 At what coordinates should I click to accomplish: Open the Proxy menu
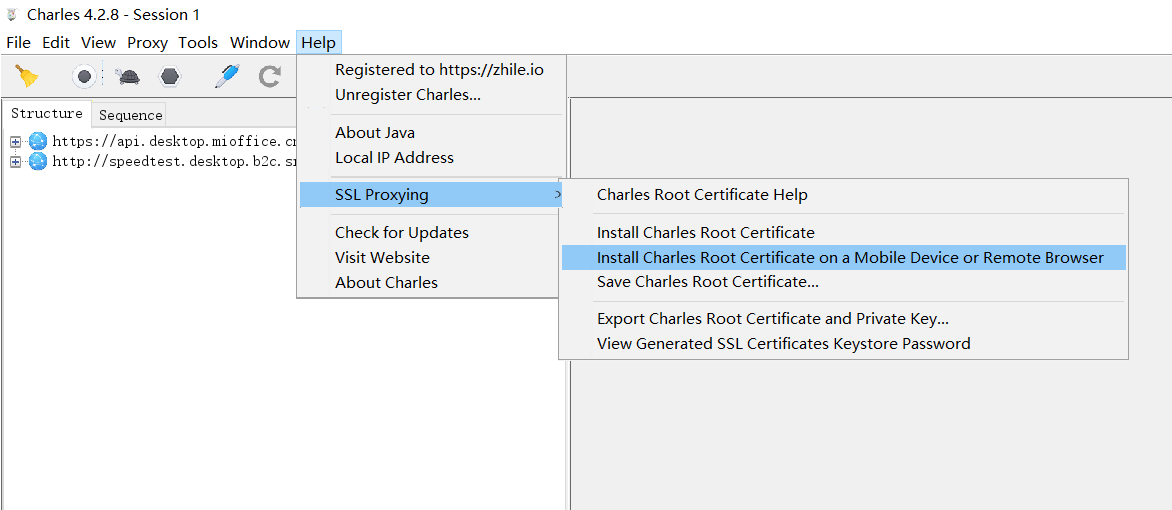147,43
